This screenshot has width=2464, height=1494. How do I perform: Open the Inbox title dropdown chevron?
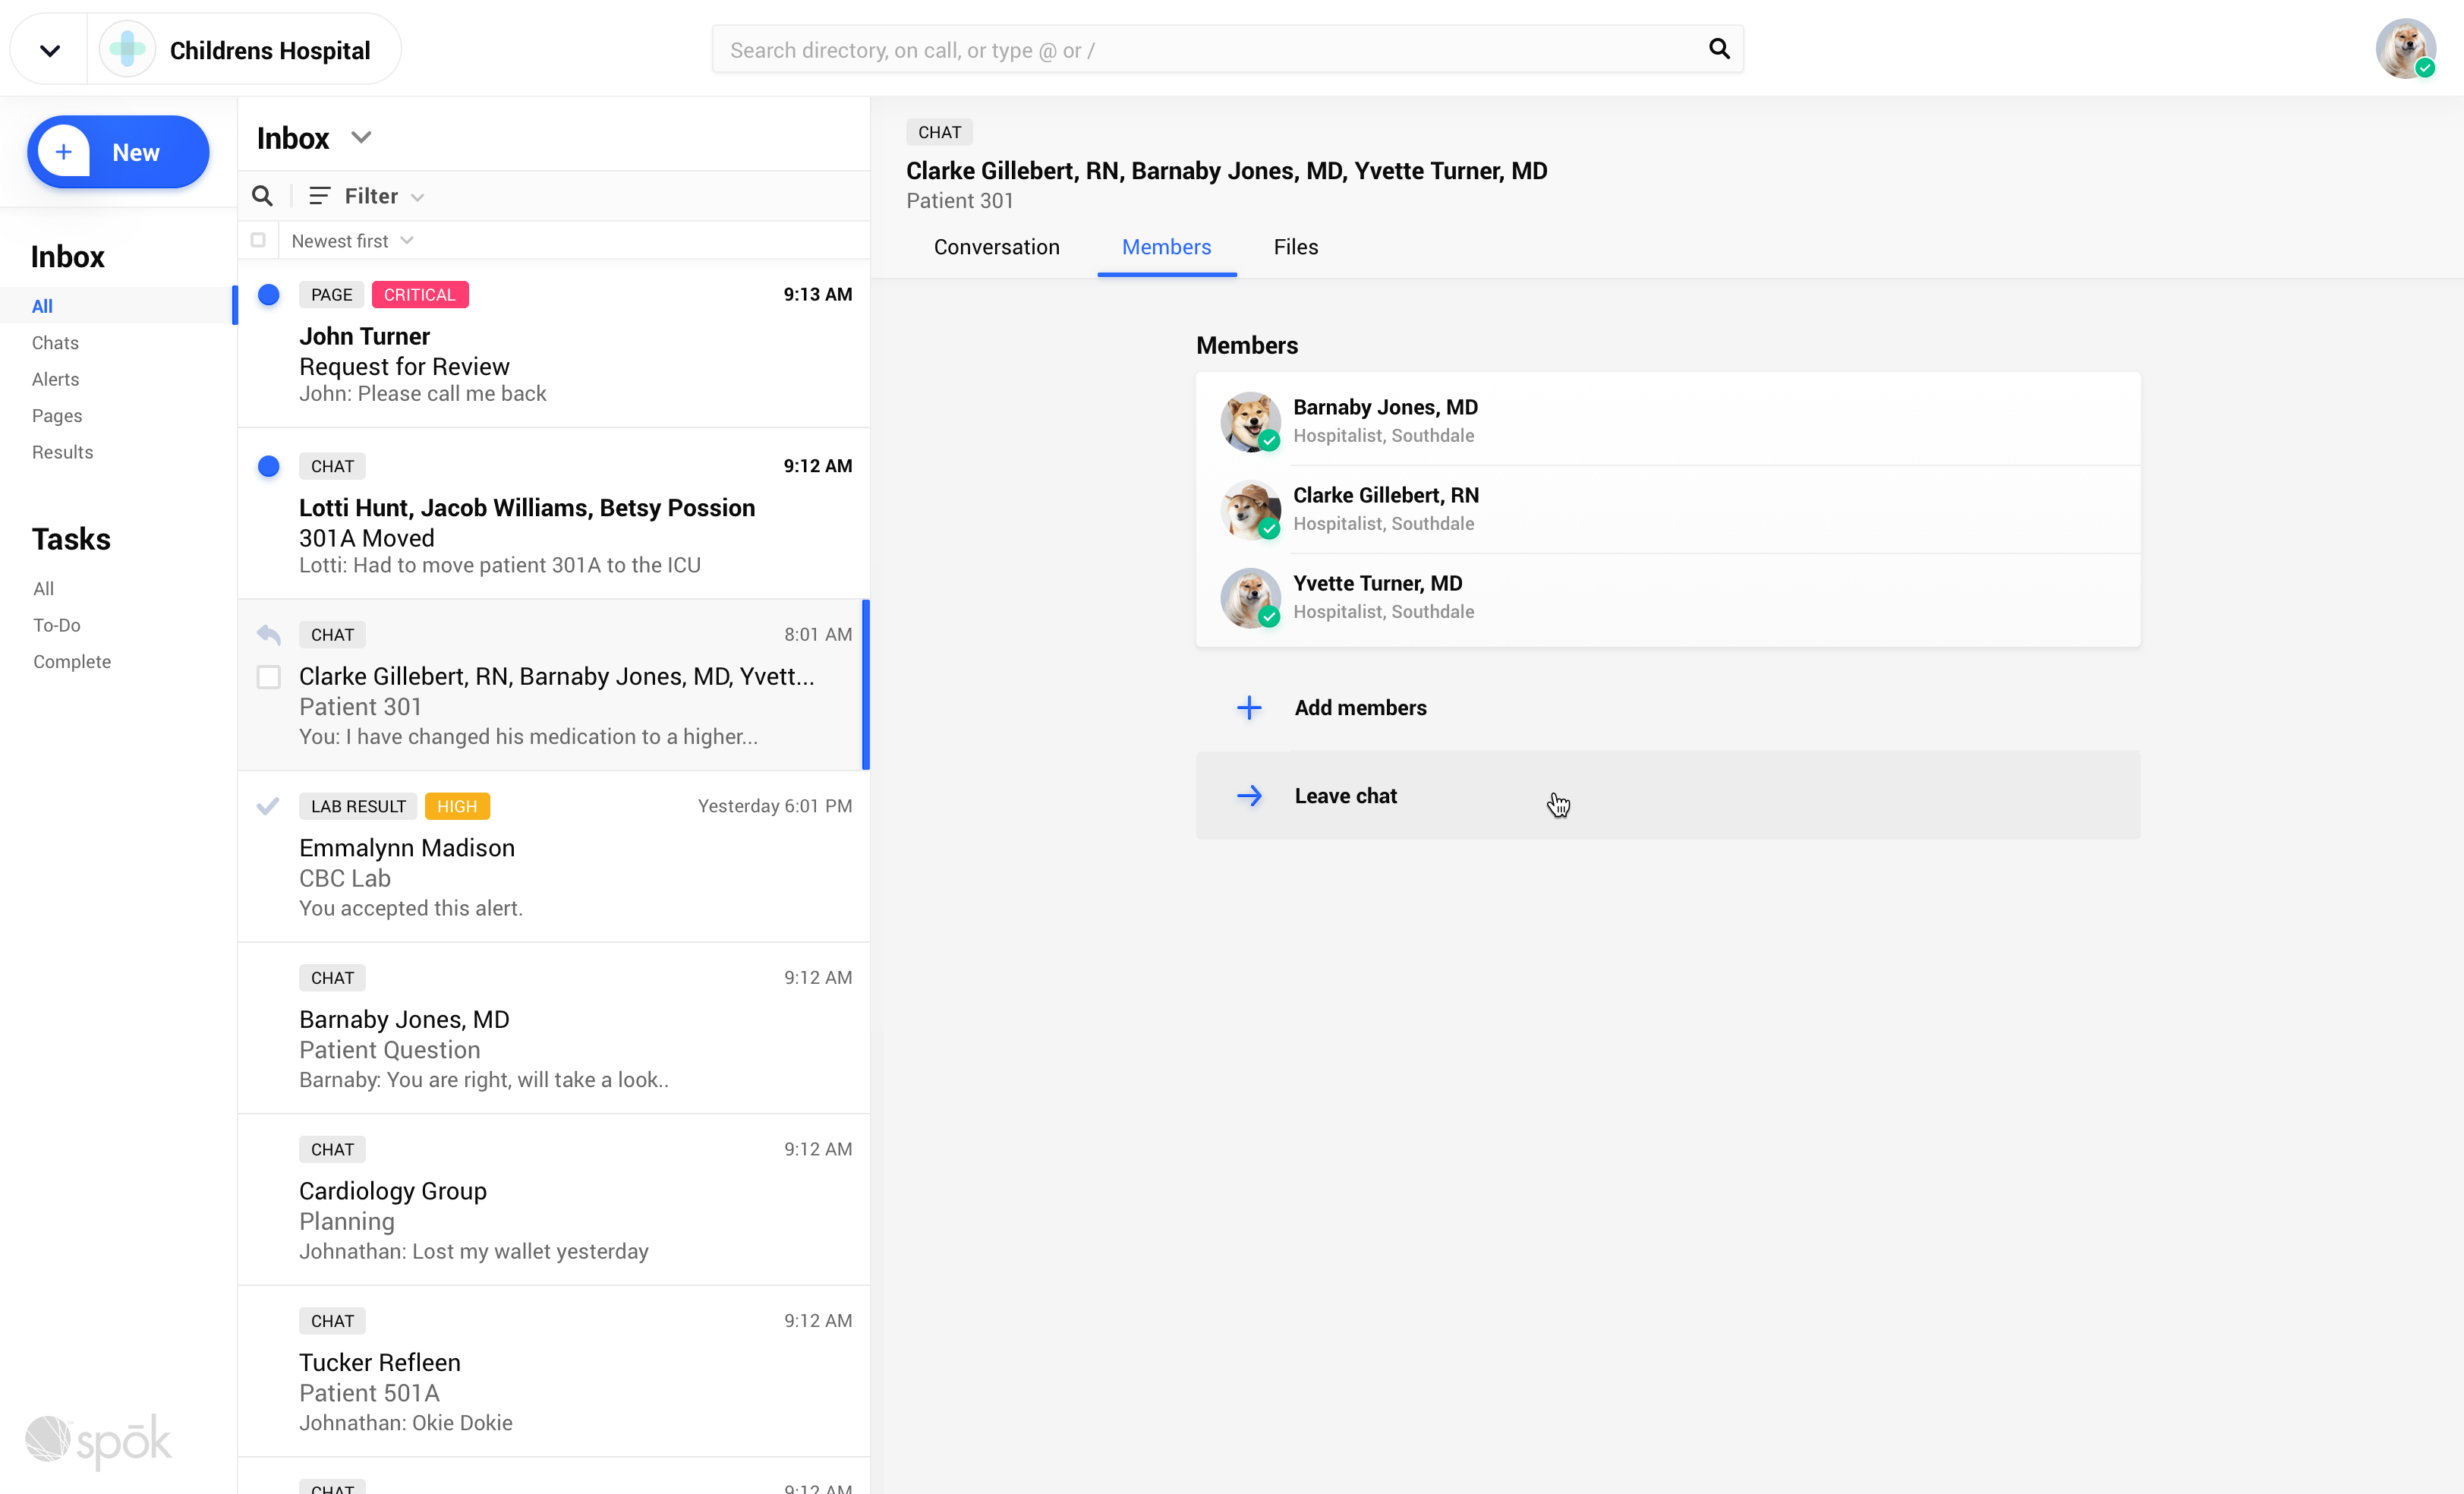click(x=361, y=137)
